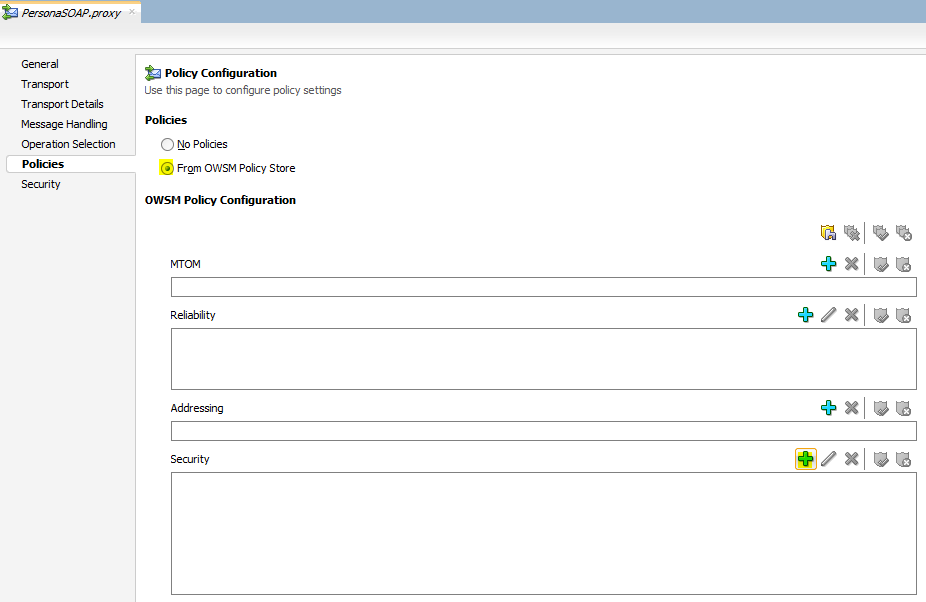Delete the selected Security policy
Screen dimensions: 926x602
coord(852,458)
